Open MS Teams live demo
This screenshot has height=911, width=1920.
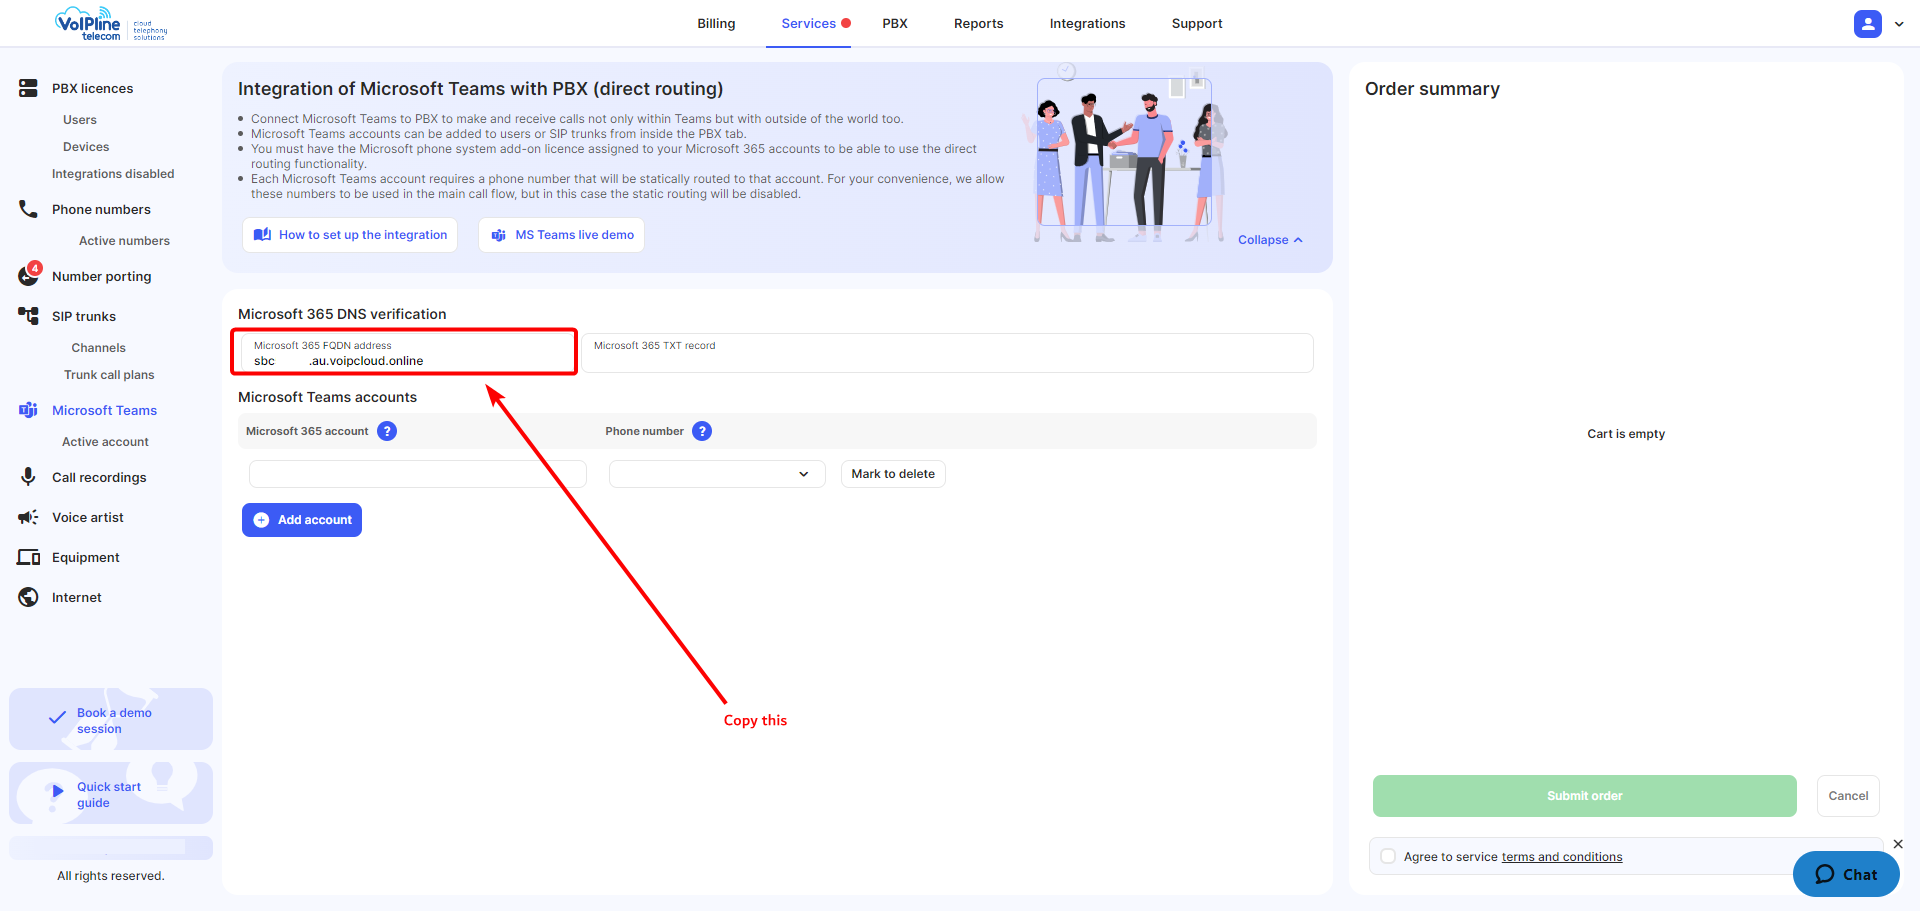coord(561,235)
